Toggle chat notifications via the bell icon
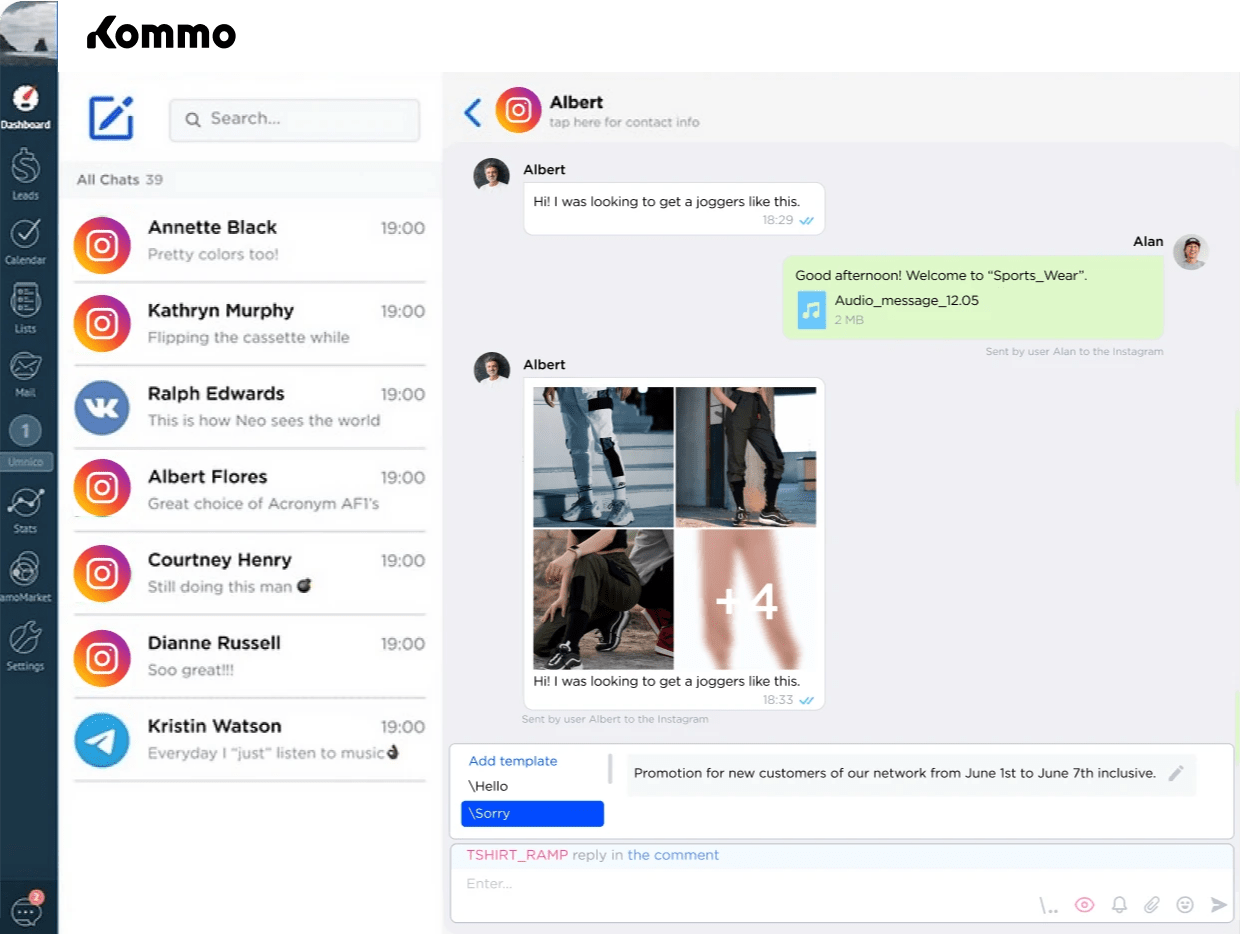Screen dimensions: 1240x934 (1119, 904)
